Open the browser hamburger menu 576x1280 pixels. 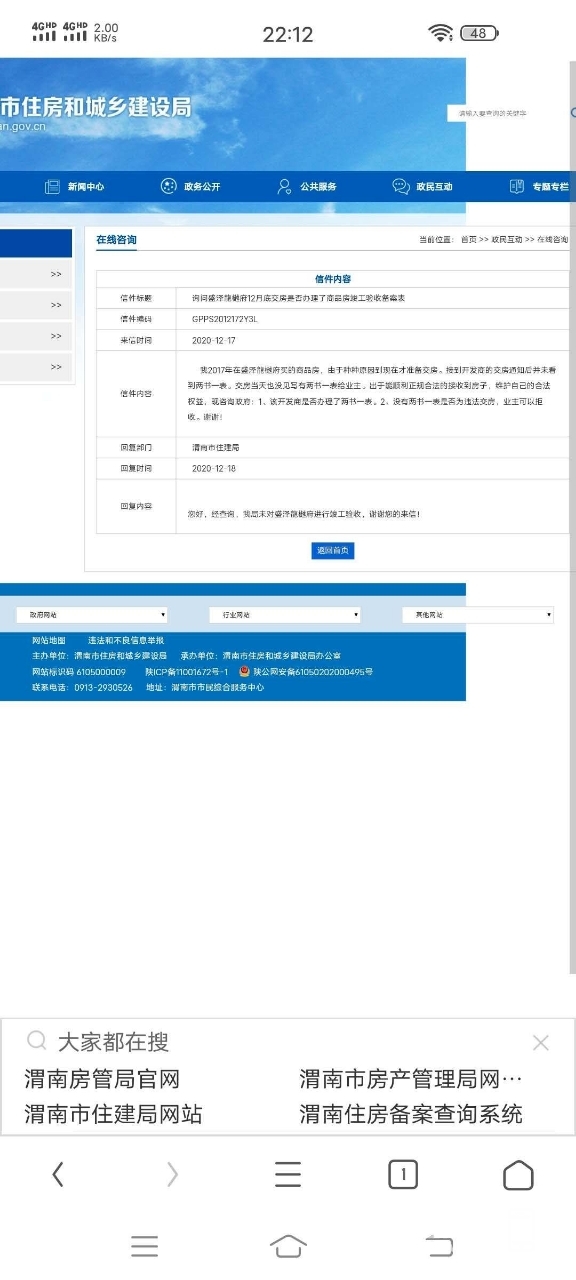click(288, 1174)
